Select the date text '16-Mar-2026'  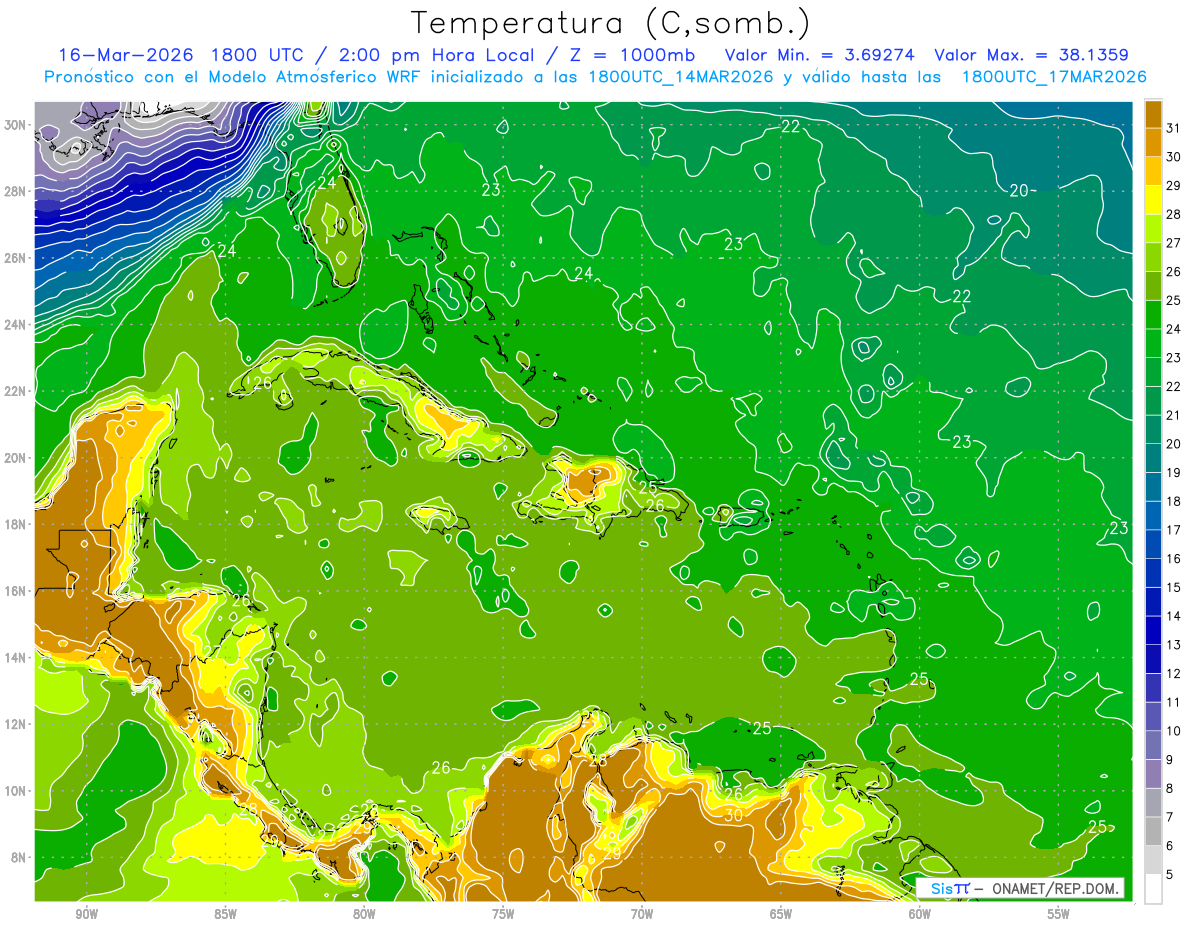point(125,55)
